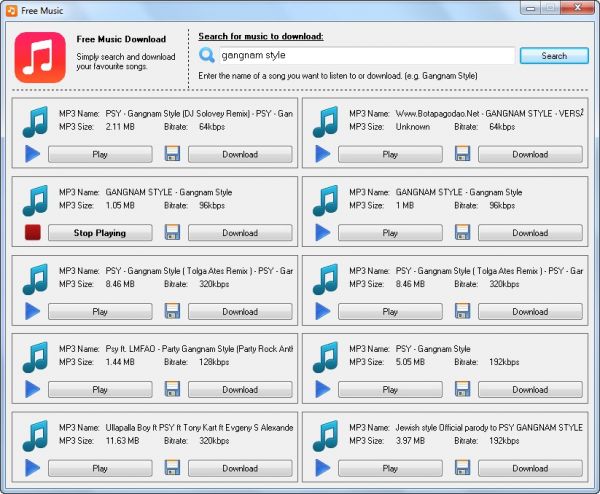Click the music note icon of the 1 MB track
600x494 pixels.
pos(325,201)
